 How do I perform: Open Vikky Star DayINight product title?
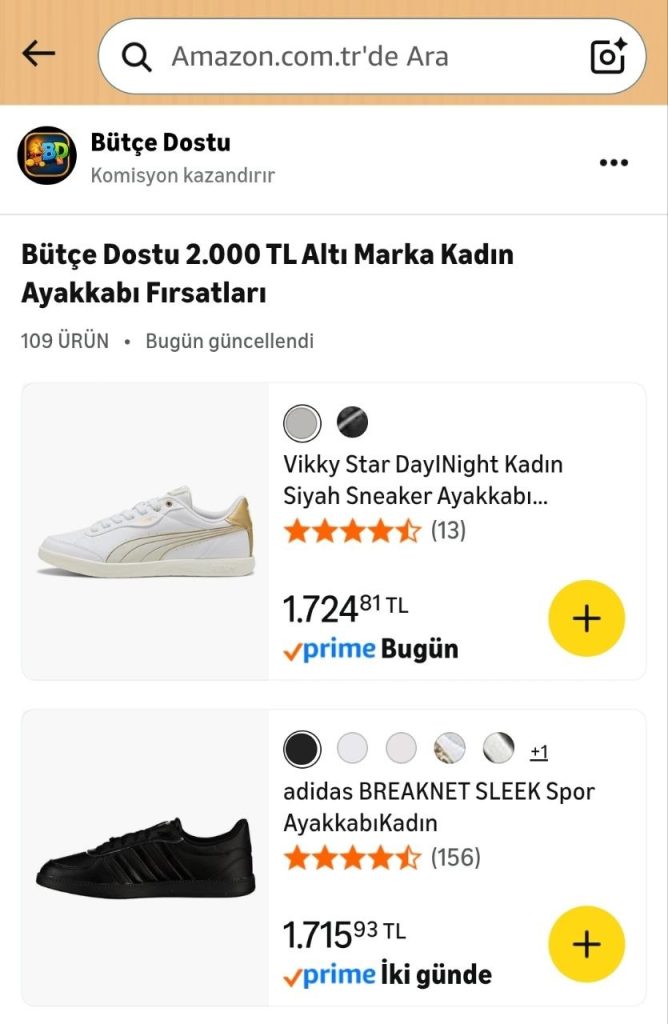click(423, 480)
